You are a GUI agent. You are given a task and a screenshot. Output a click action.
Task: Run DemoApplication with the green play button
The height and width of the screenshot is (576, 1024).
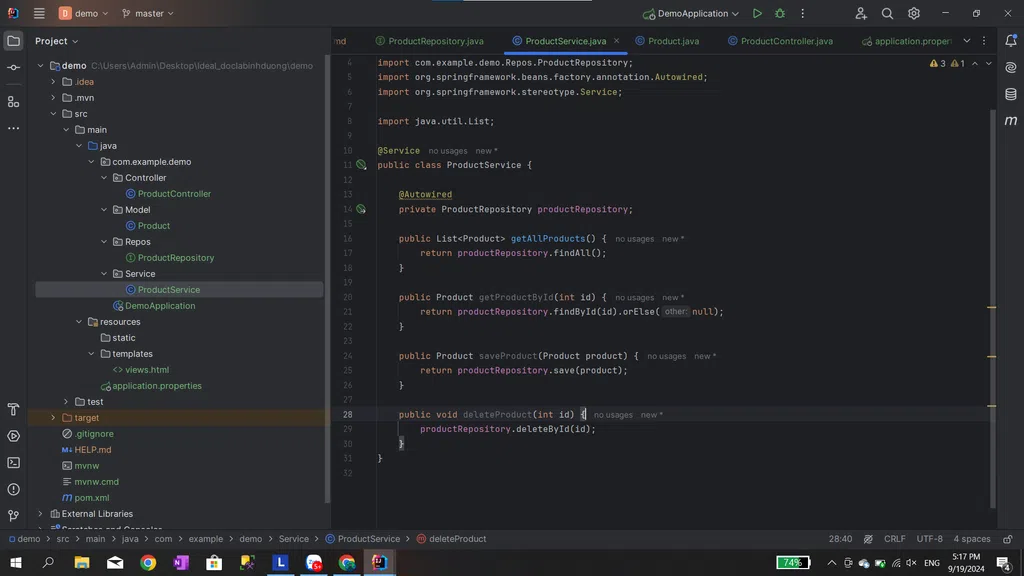click(757, 14)
